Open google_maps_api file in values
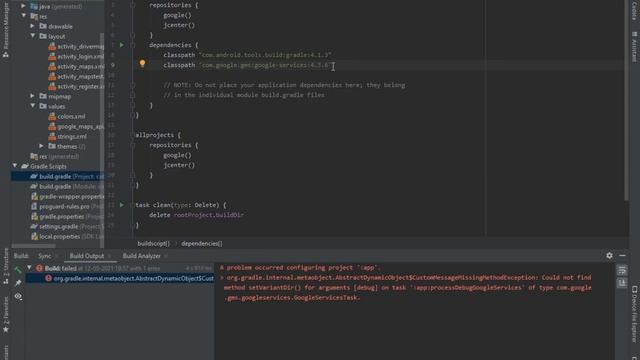640x360 pixels. [x=76, y=127]
